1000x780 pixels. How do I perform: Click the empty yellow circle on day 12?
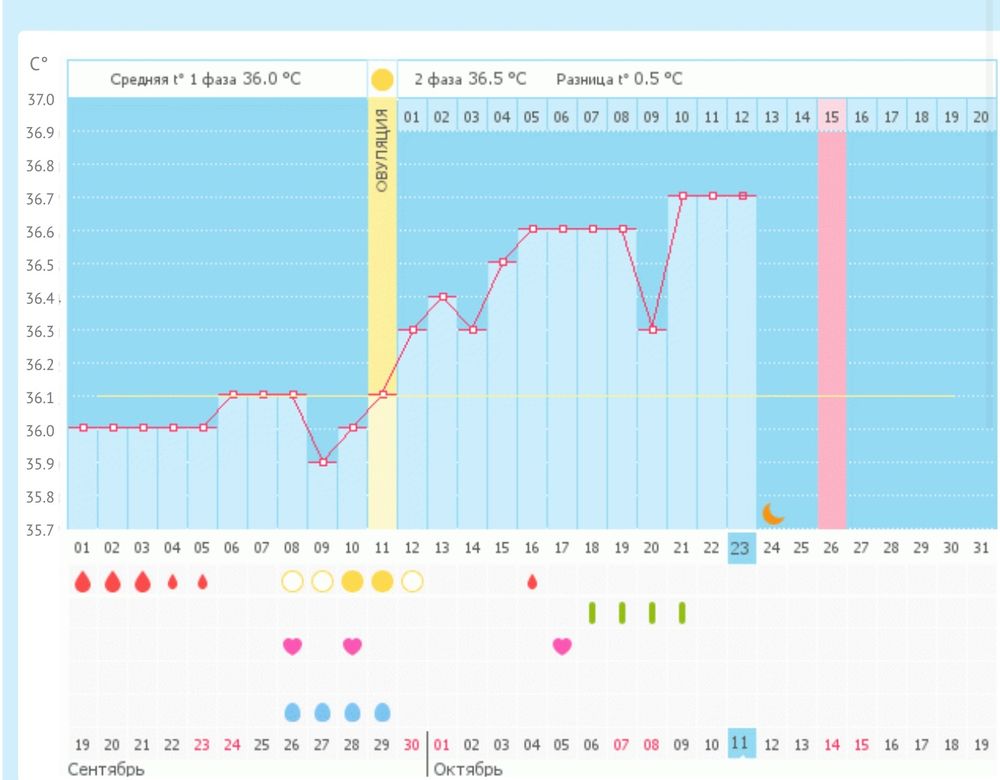pos(412,581)
